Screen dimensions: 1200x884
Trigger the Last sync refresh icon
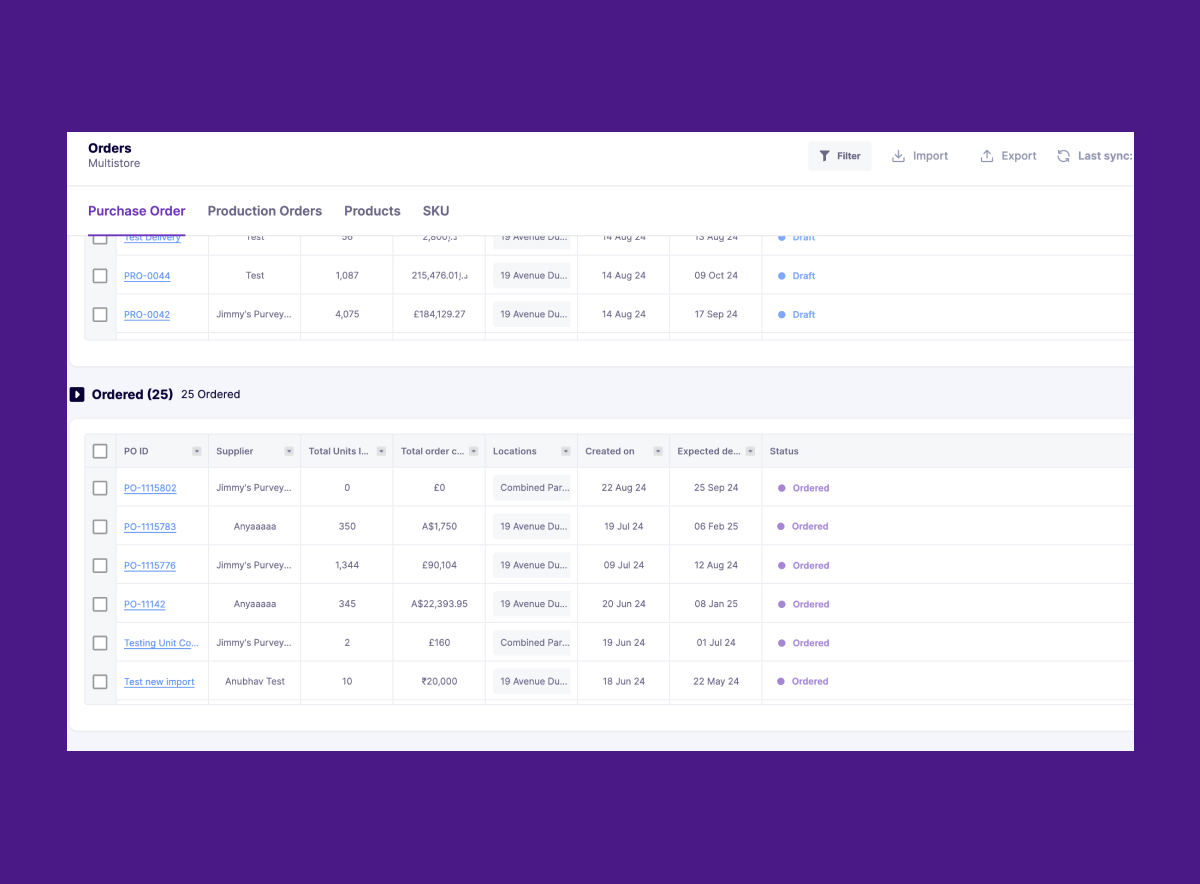pyautogui.click(x=1062, y=155)
